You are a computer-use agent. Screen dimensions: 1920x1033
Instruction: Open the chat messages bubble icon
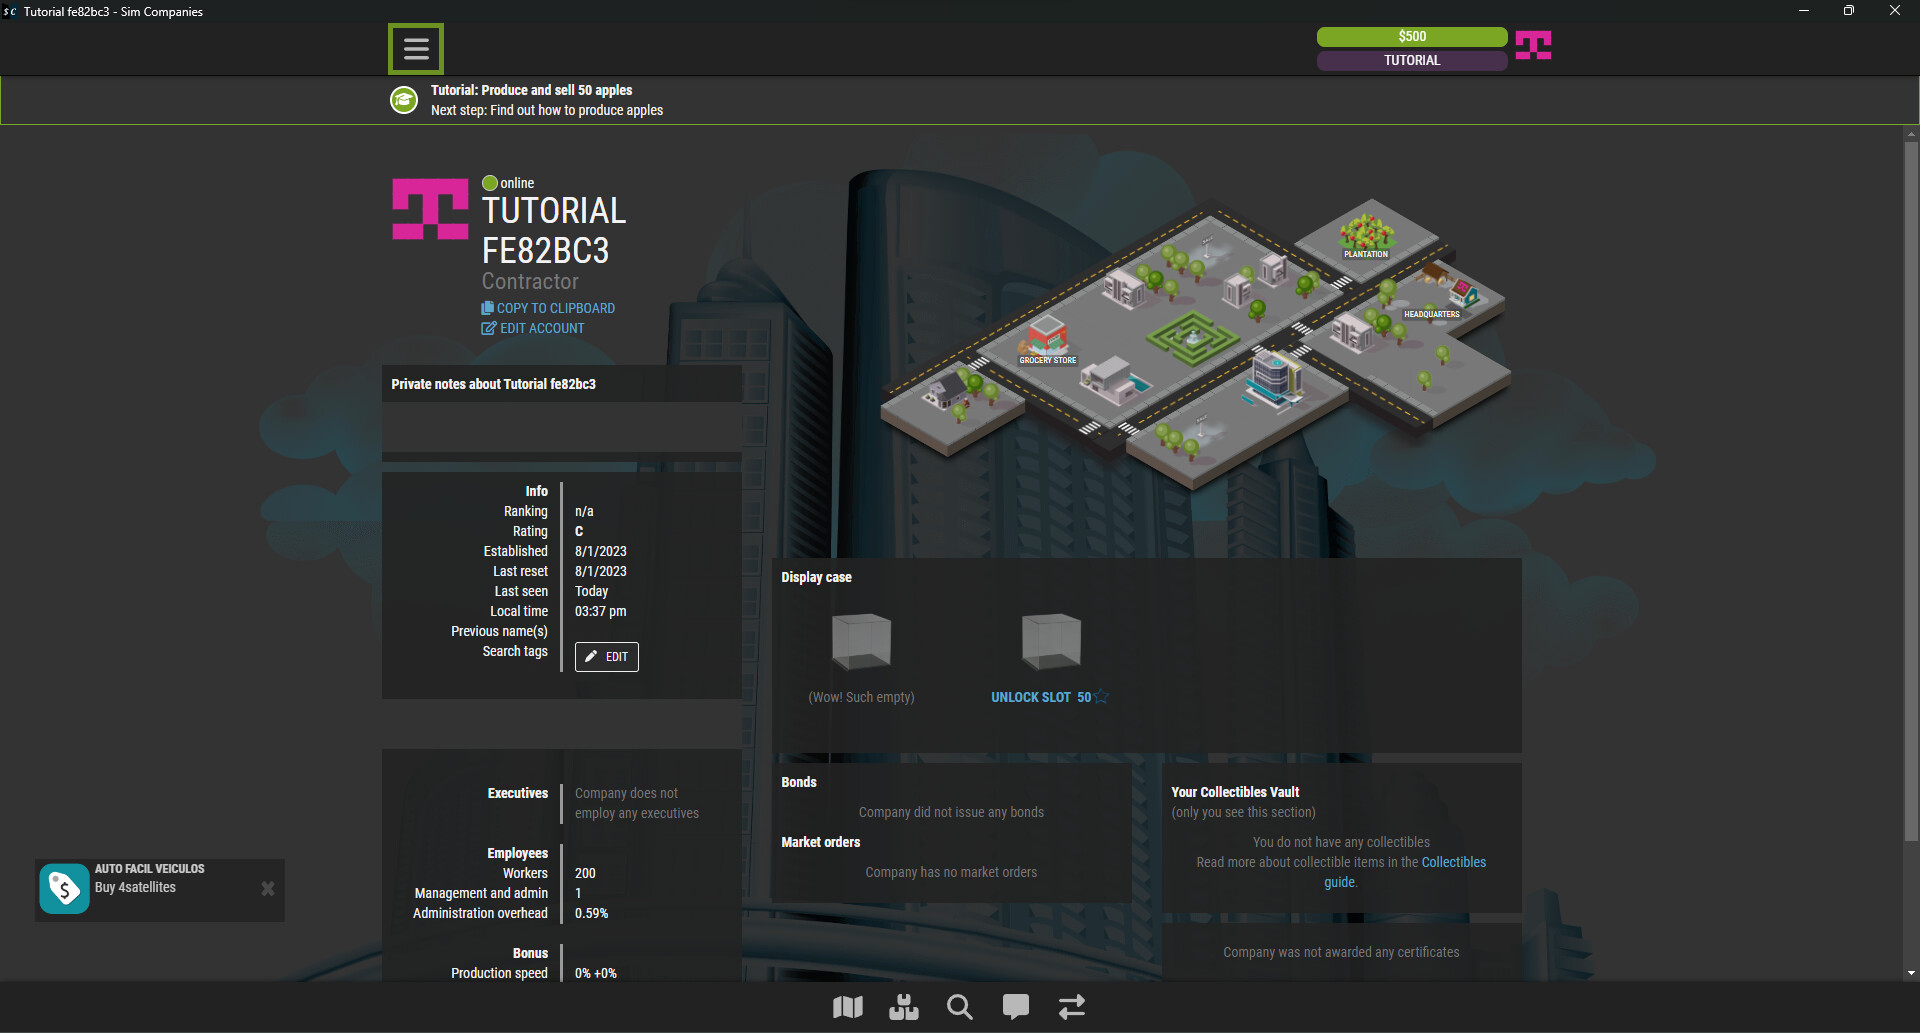(x=1015, y=1007)
